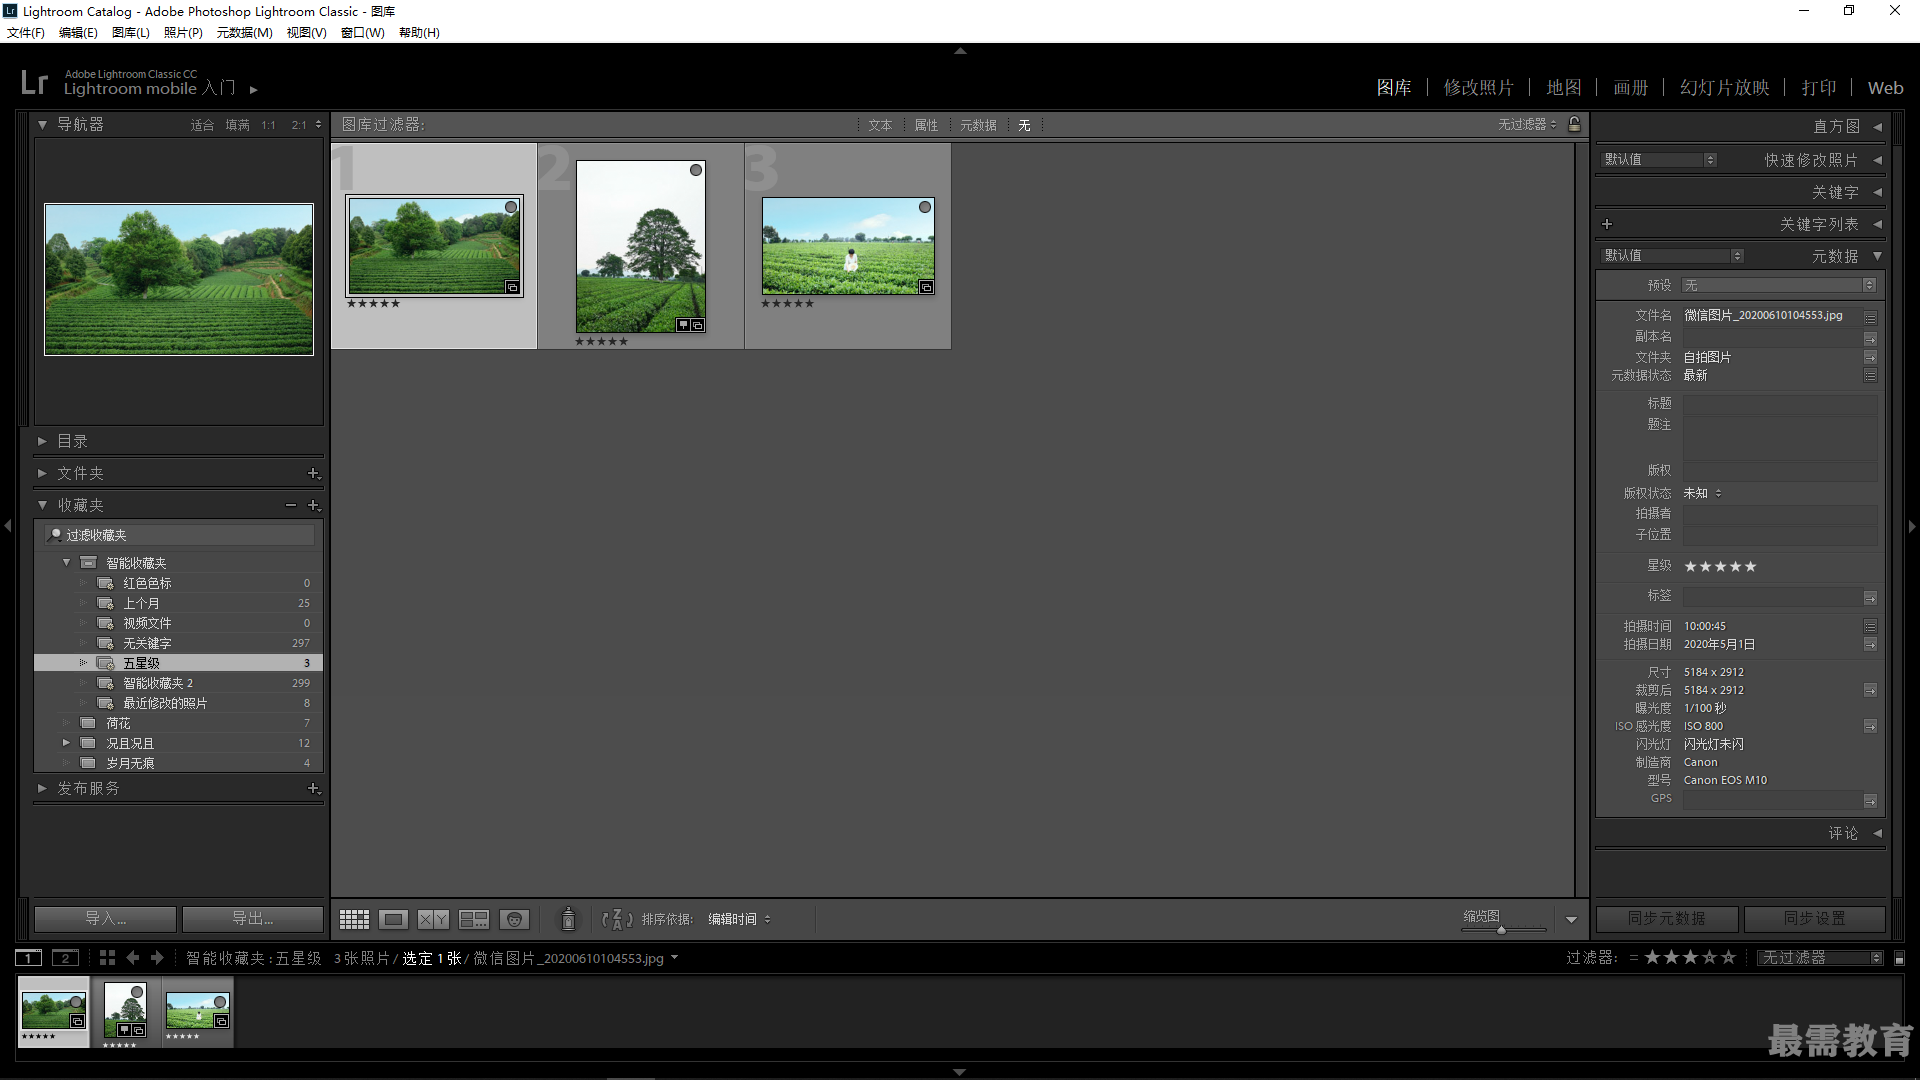Go forward with filmstrip right arrow
Screen dimensions: 1920x1080
157,958
